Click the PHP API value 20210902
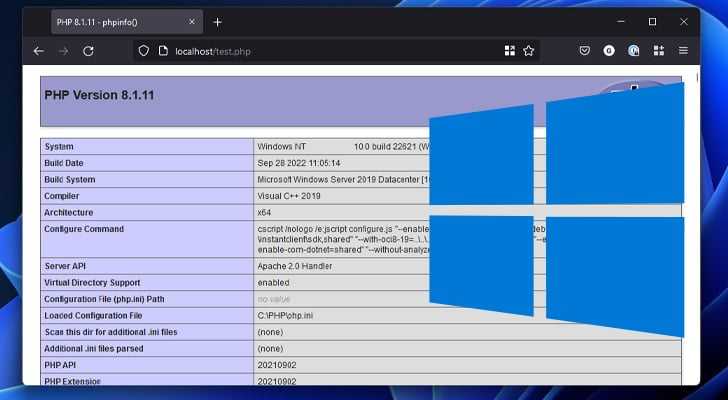Screen dimensions: 728x400 [x=277, y=365]
